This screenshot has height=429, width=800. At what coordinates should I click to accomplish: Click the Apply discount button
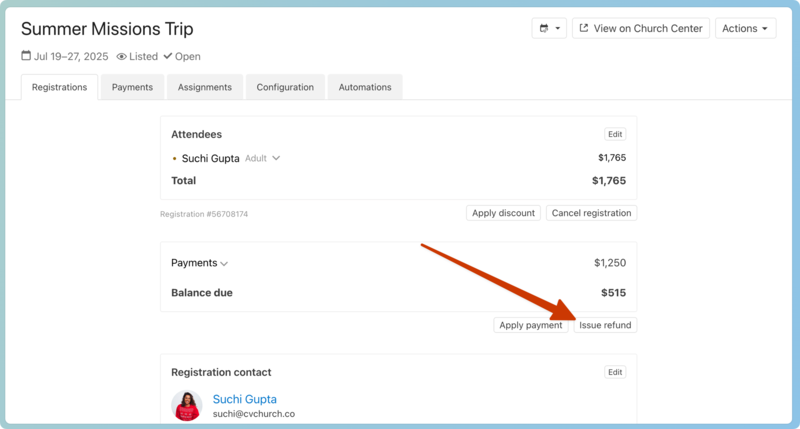(x=504, y=213)
